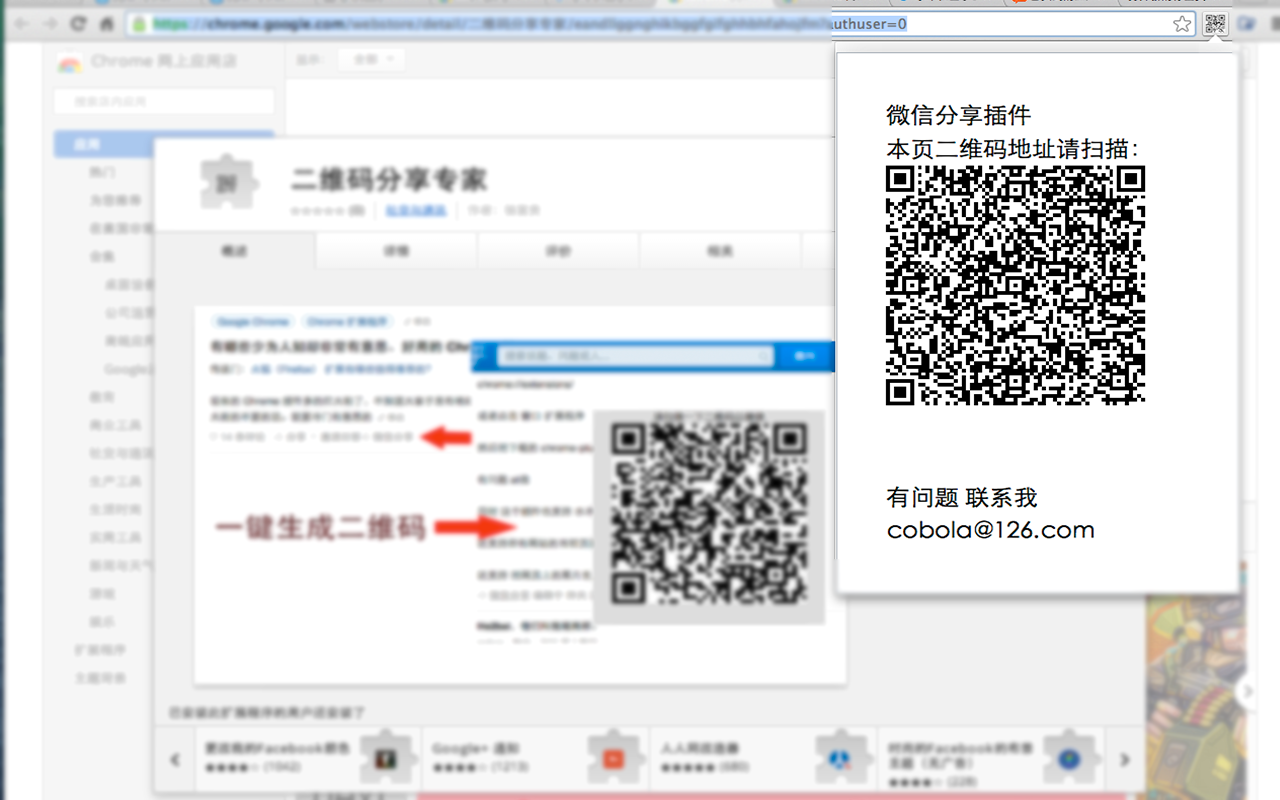This screenshot has width=1280, height=800.
Task: Click the QR code extension toolbar icon
Action: coord(1215,24)
